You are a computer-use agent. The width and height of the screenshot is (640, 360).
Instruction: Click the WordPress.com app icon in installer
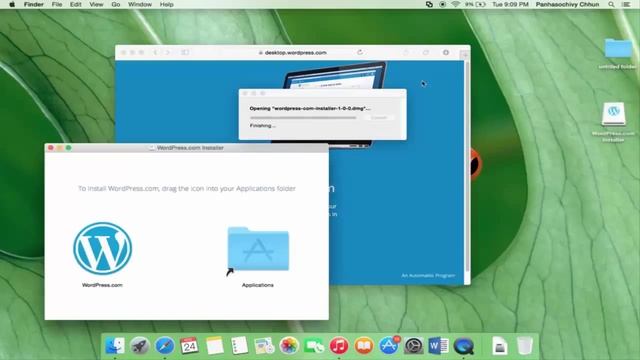coord(102,248)
